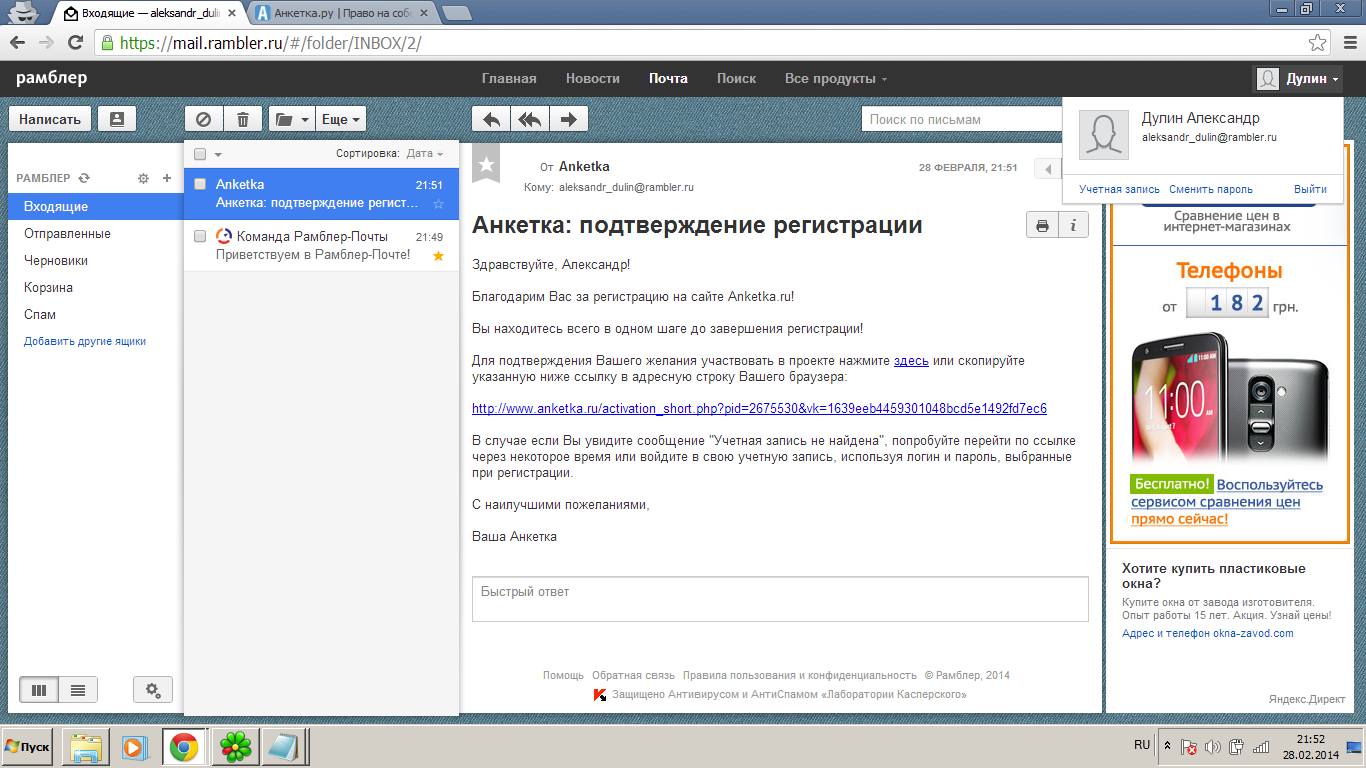Select Входящие folder
The height and width of the screenshot is (768, 1366).
[x=95, y=206]
